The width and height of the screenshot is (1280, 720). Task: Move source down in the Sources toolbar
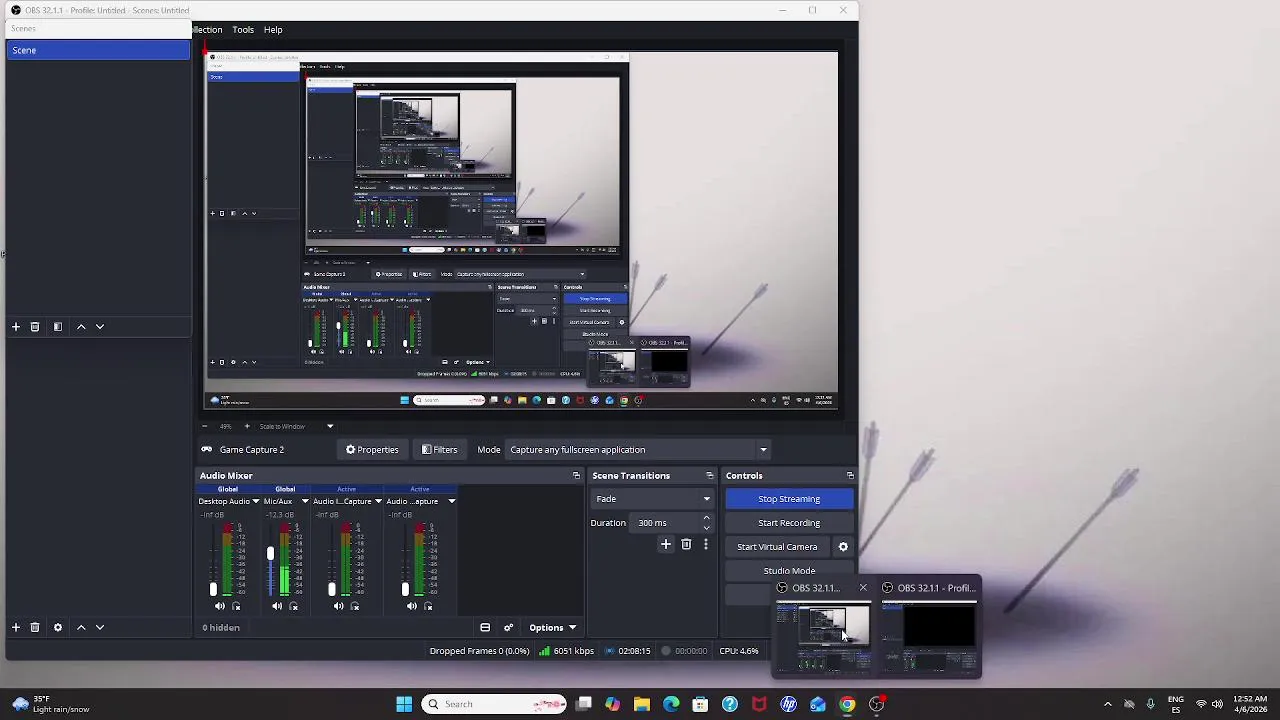[x=100, y=627]
